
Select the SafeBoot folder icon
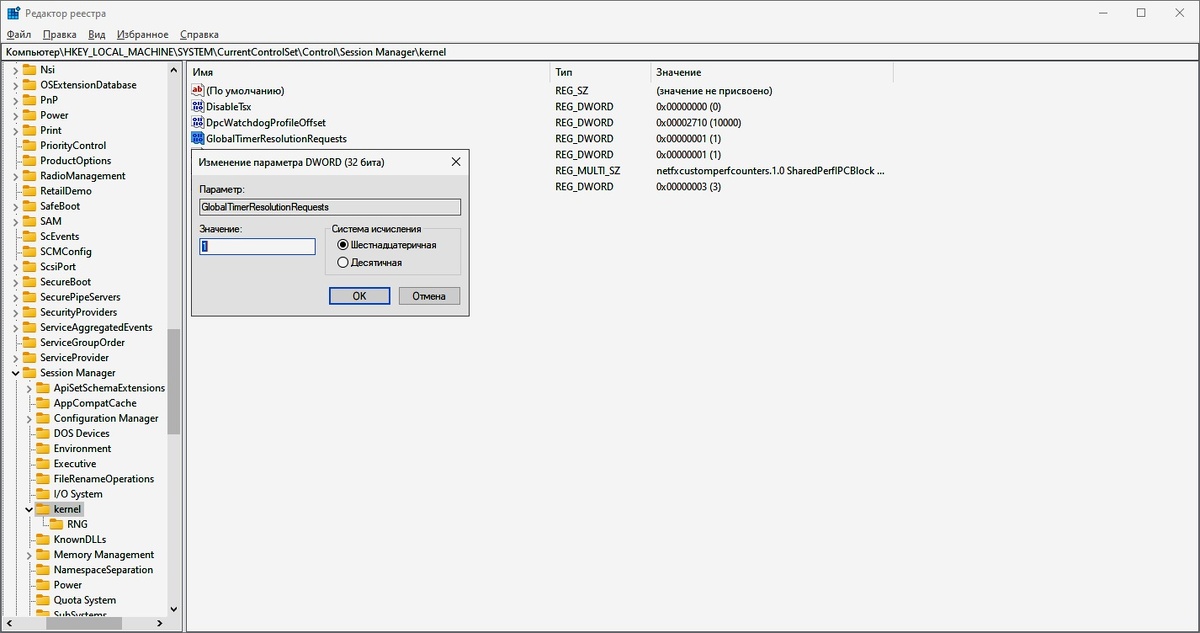pos(29,206)
